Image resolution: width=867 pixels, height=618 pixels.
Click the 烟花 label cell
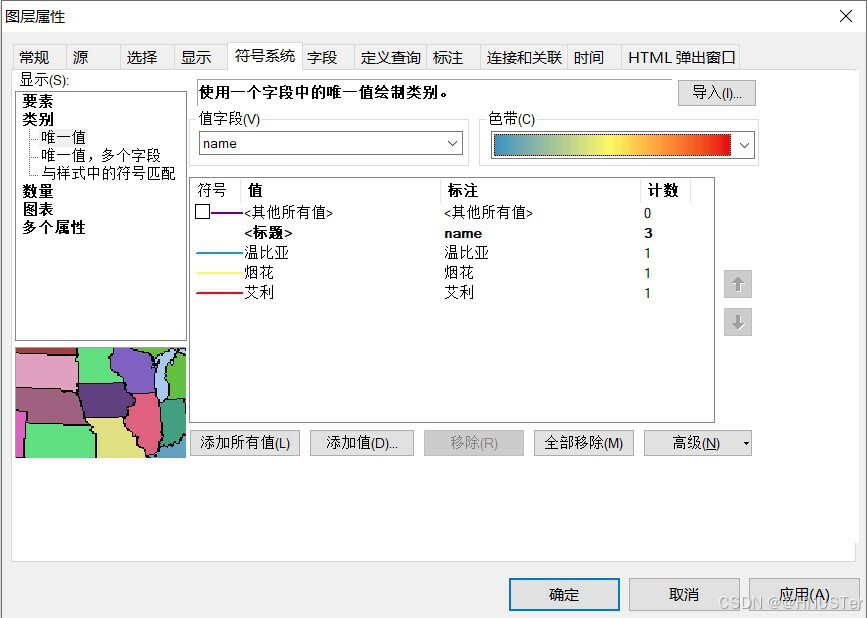tap(459, 273)
